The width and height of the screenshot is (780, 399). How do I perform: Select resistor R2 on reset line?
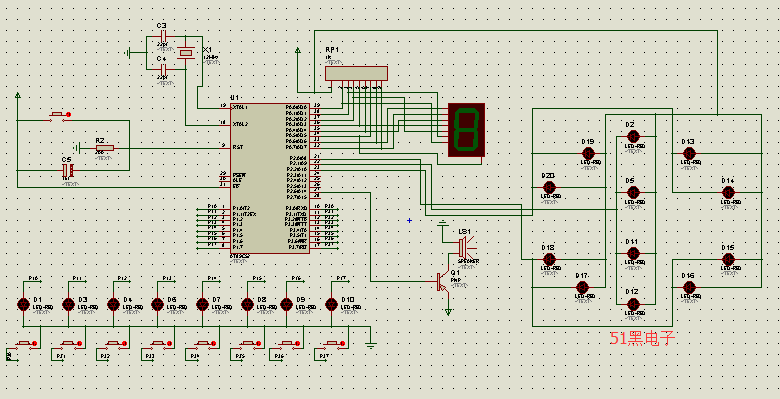[104, 148]
